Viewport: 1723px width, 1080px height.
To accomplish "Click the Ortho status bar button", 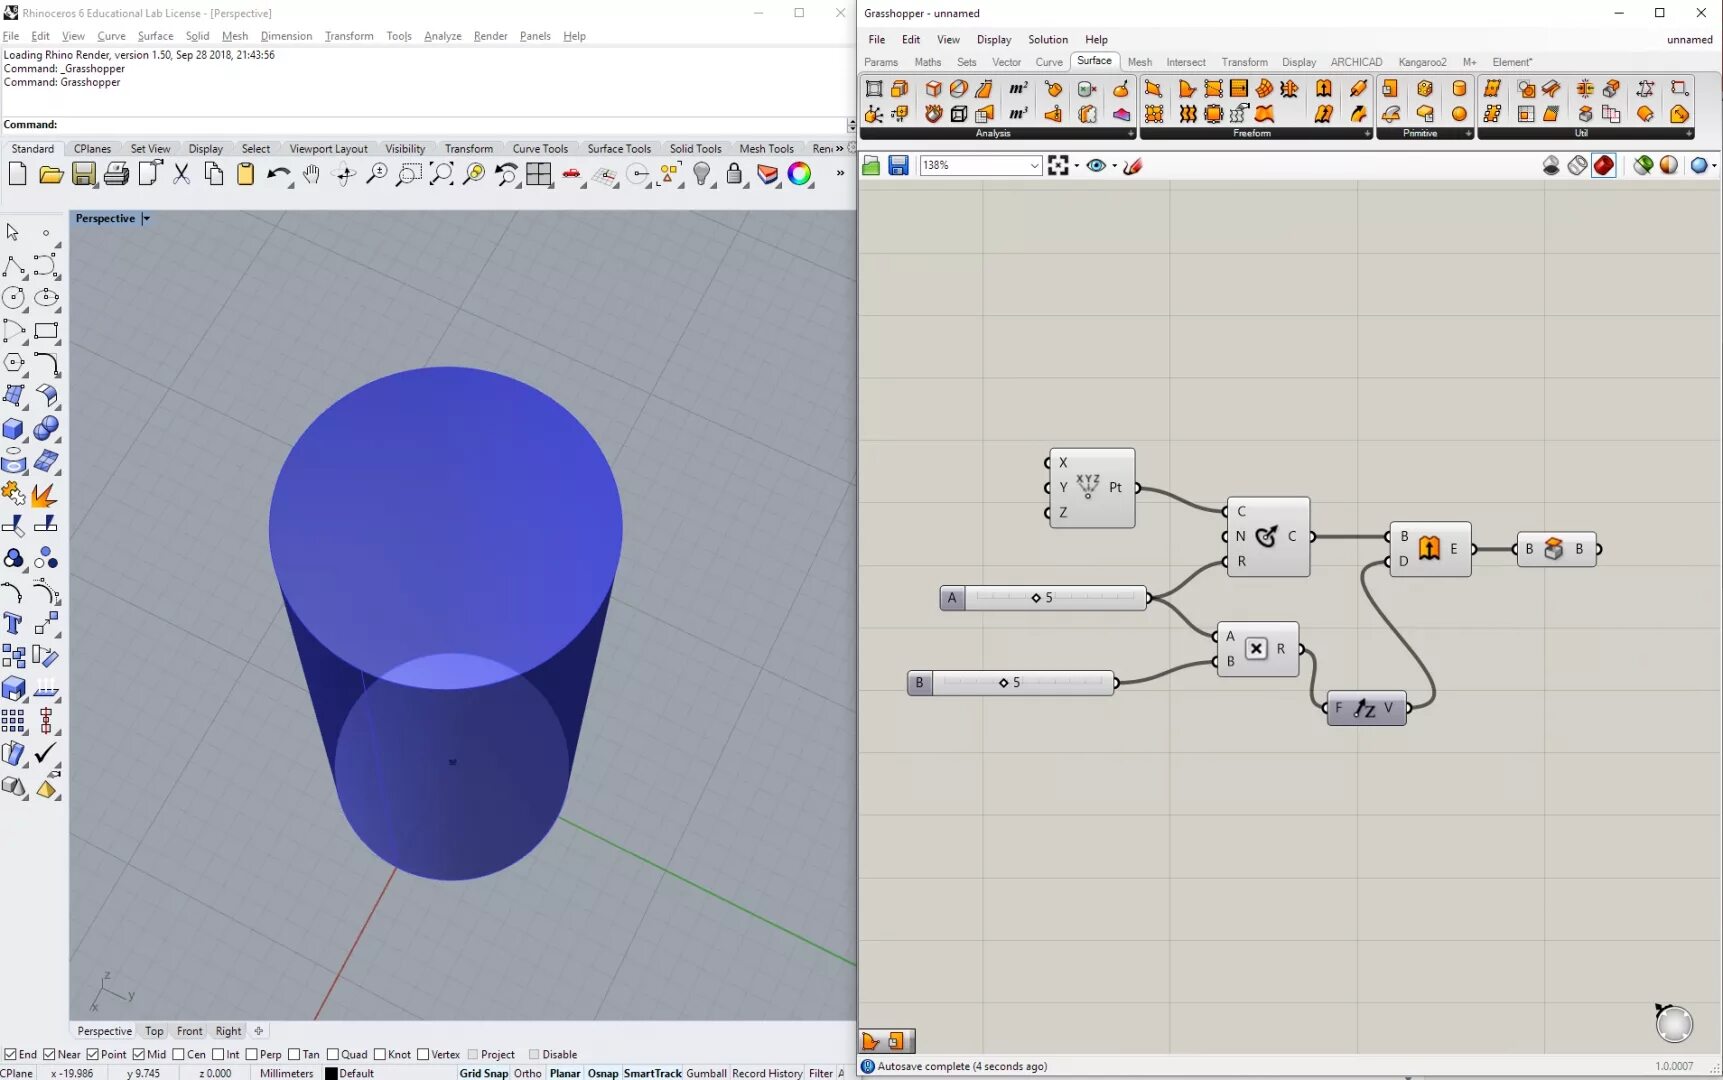I will (528, 1073).
